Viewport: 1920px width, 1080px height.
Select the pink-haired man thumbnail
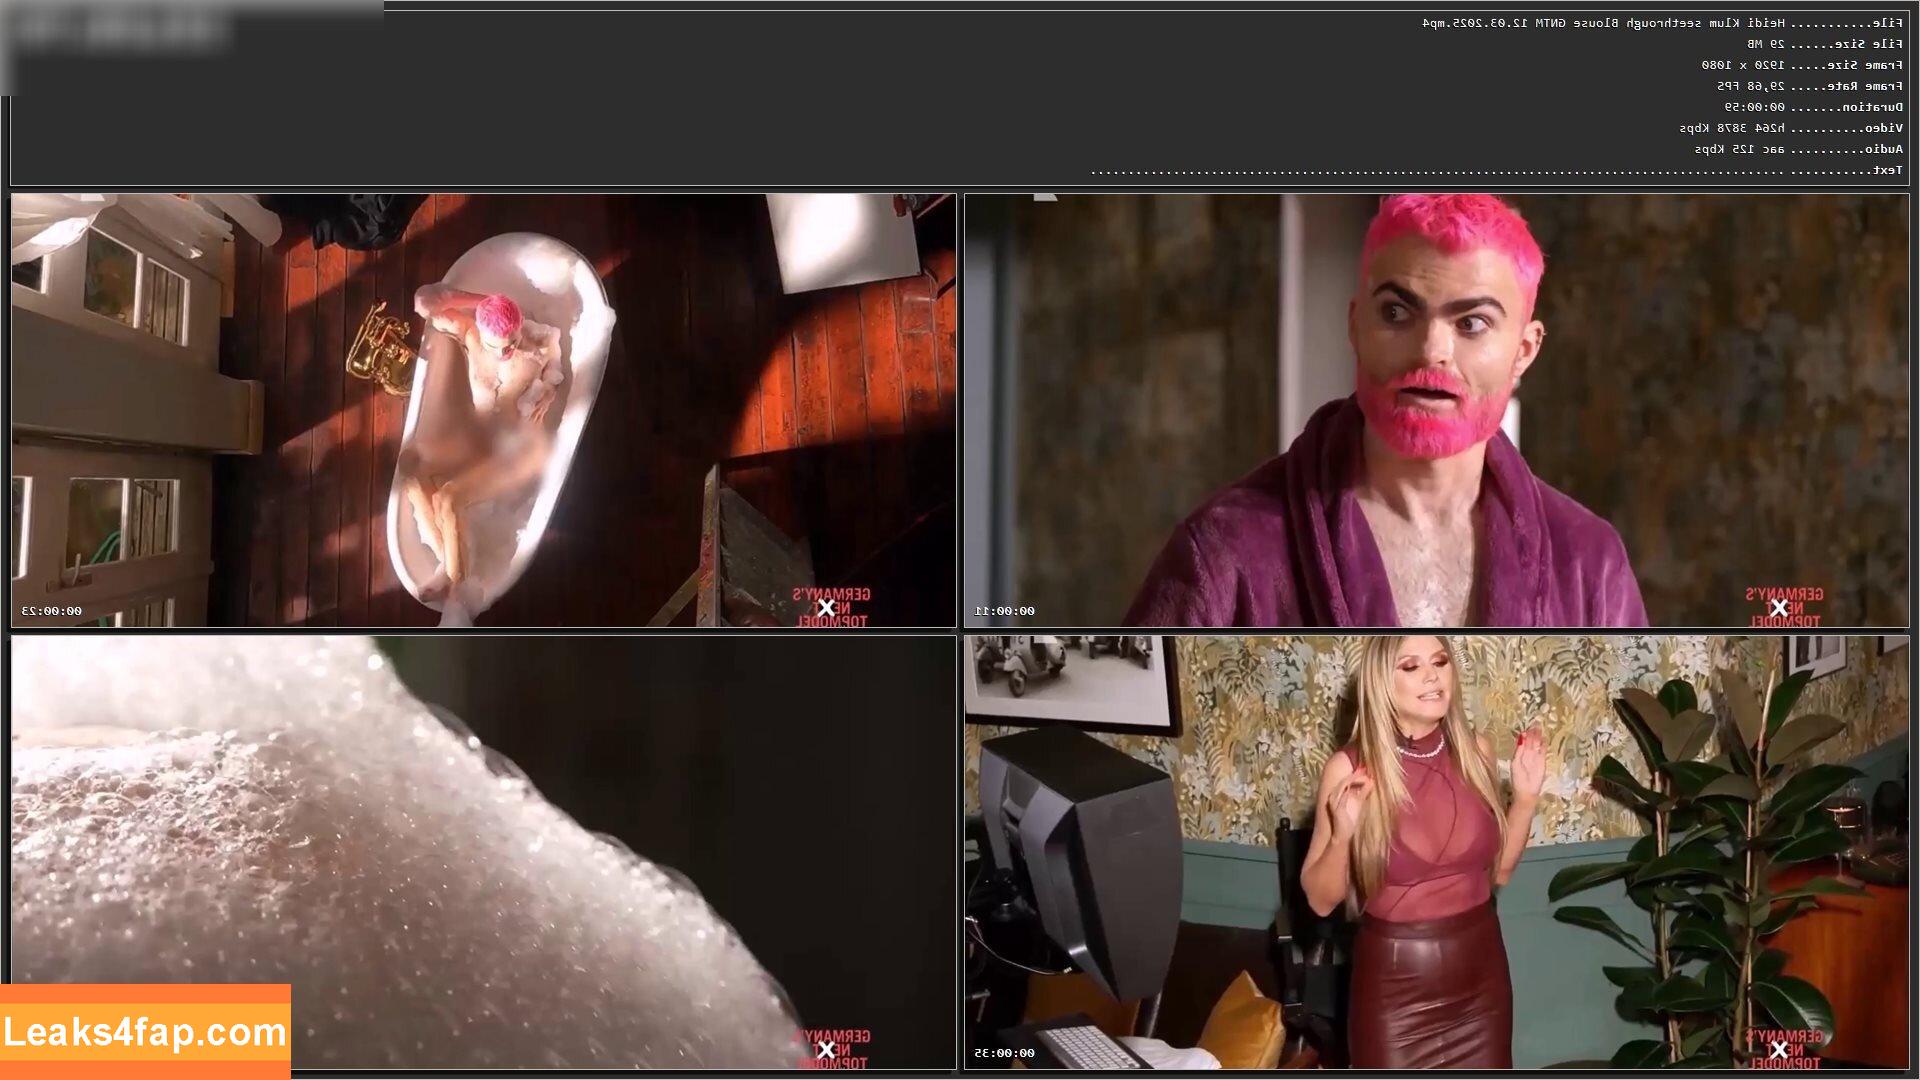1436,410
